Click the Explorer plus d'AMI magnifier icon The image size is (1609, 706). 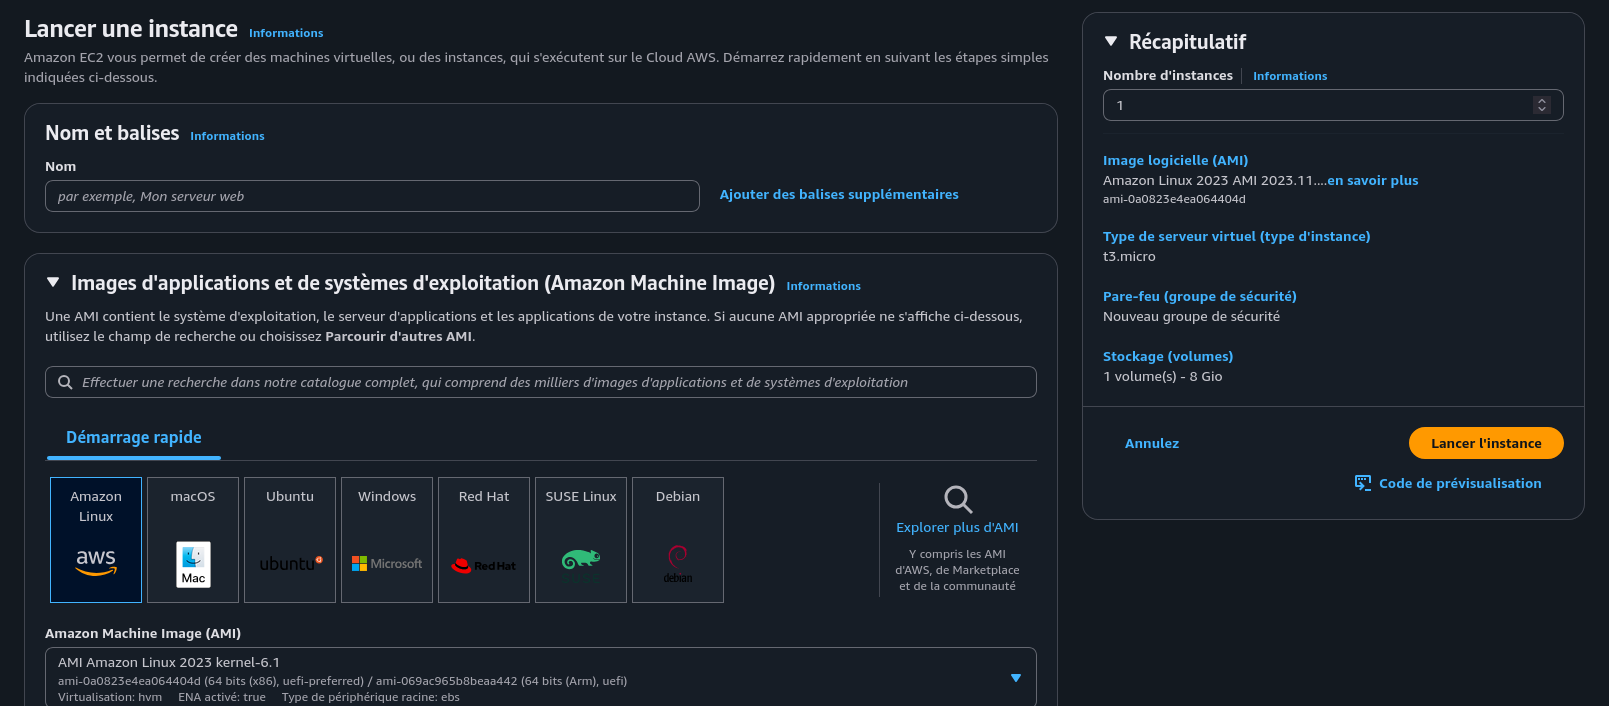pyautogui.click(x=957, y=499)
